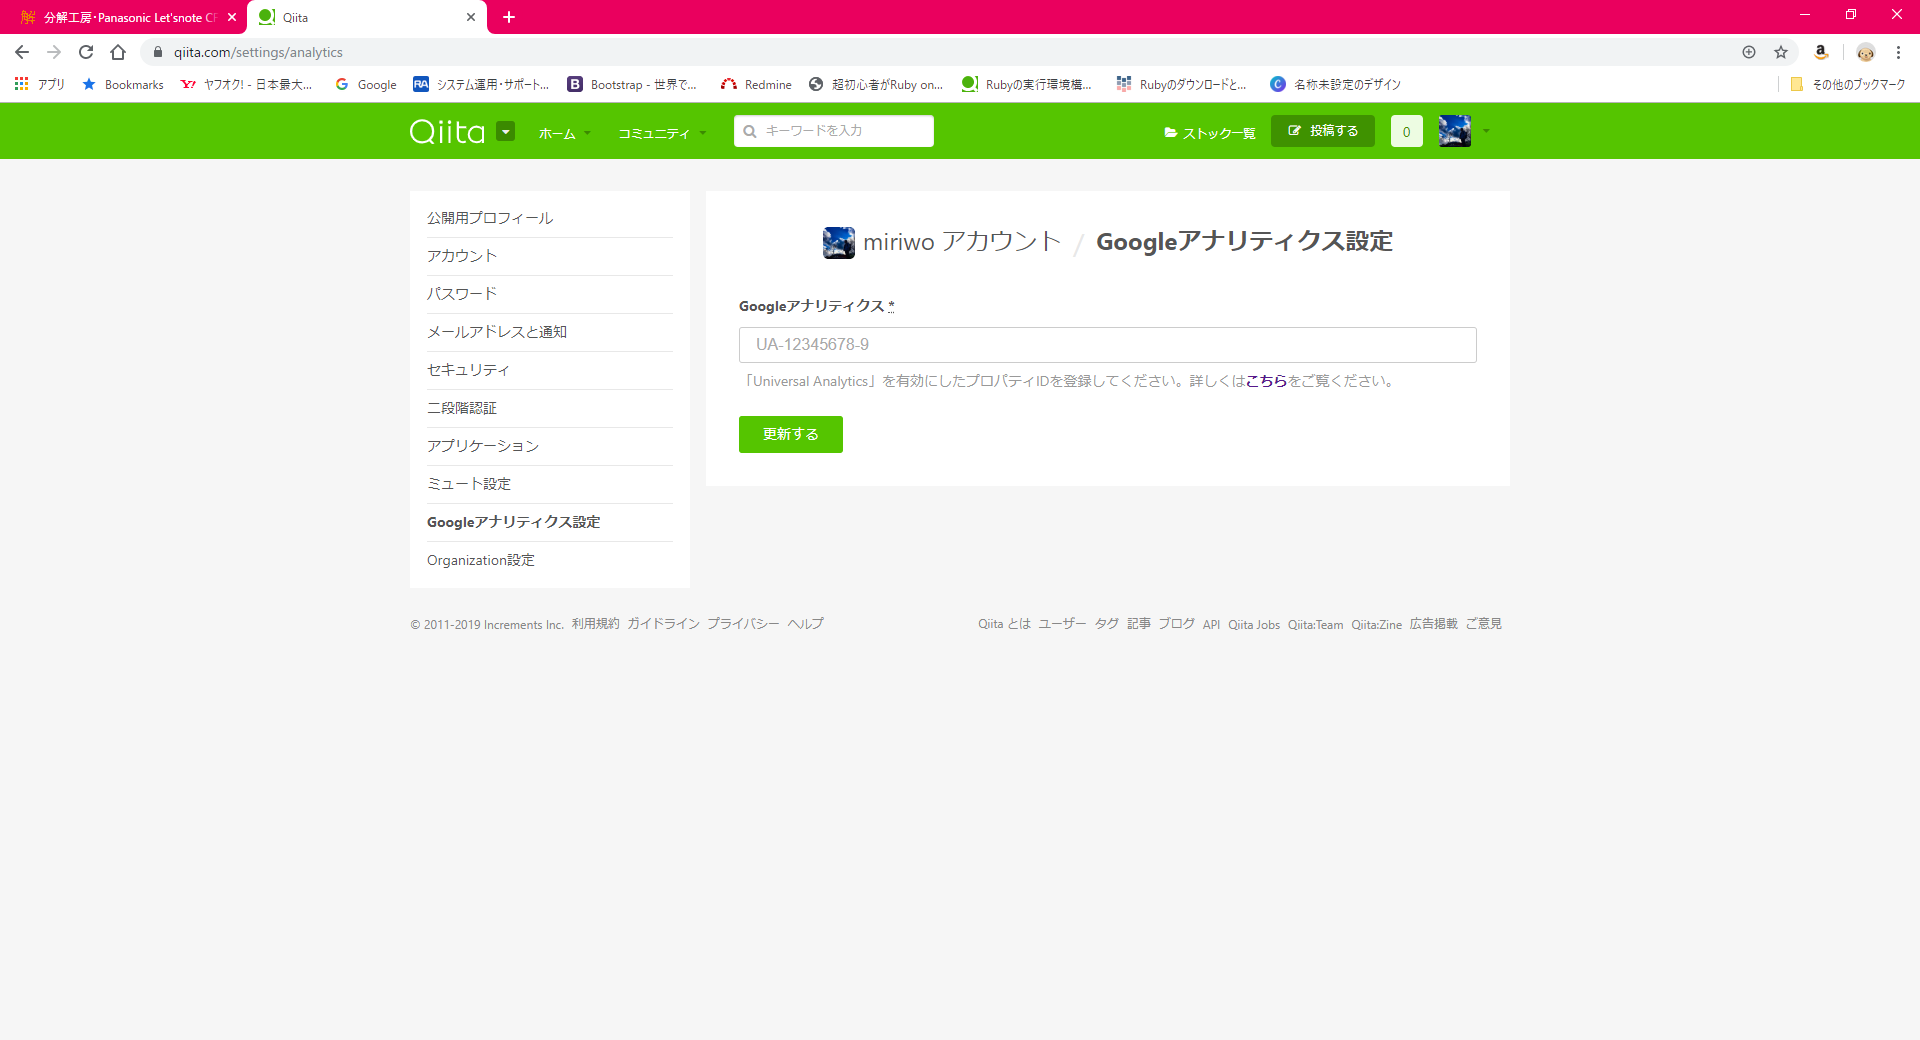
Task: Open the 超初心者がRuby on bookmark
Action: point(876,84)
